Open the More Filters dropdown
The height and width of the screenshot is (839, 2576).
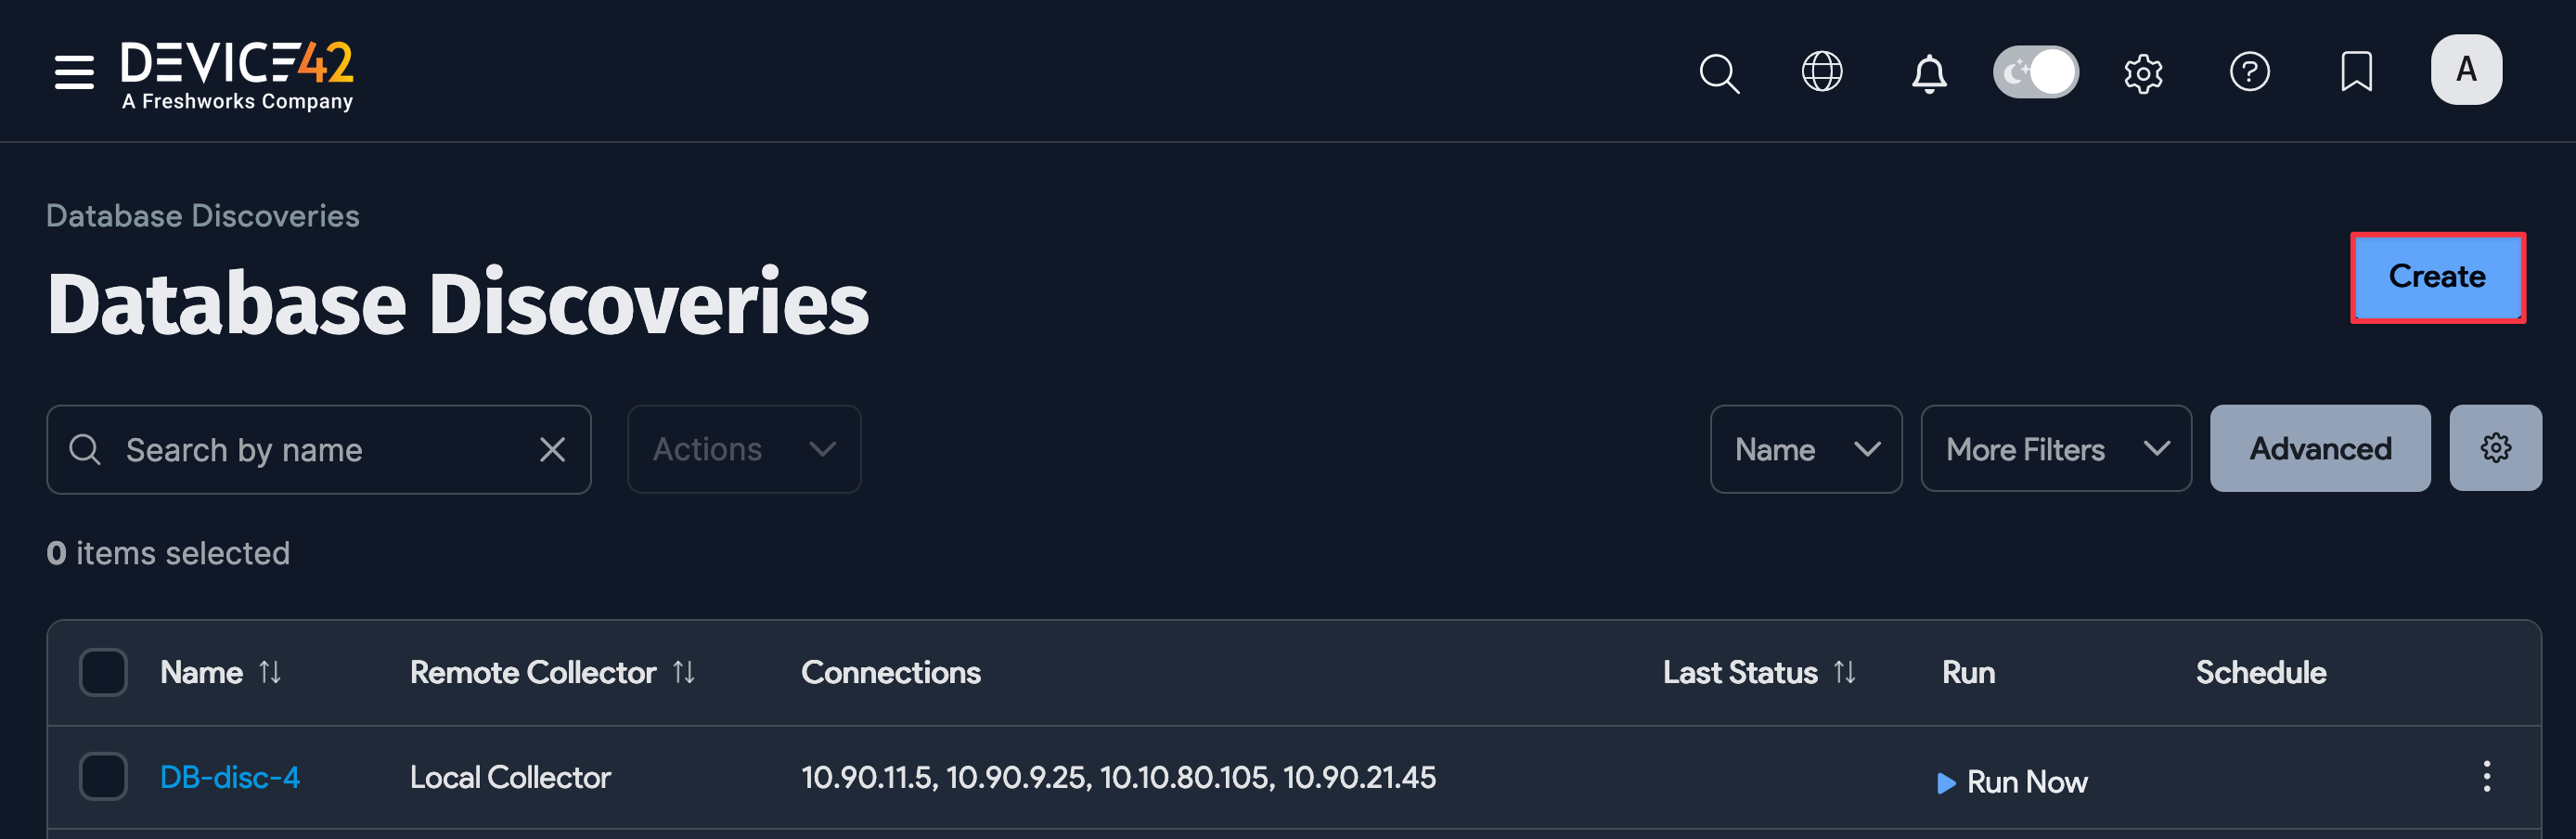click(x=2056, y=449)
